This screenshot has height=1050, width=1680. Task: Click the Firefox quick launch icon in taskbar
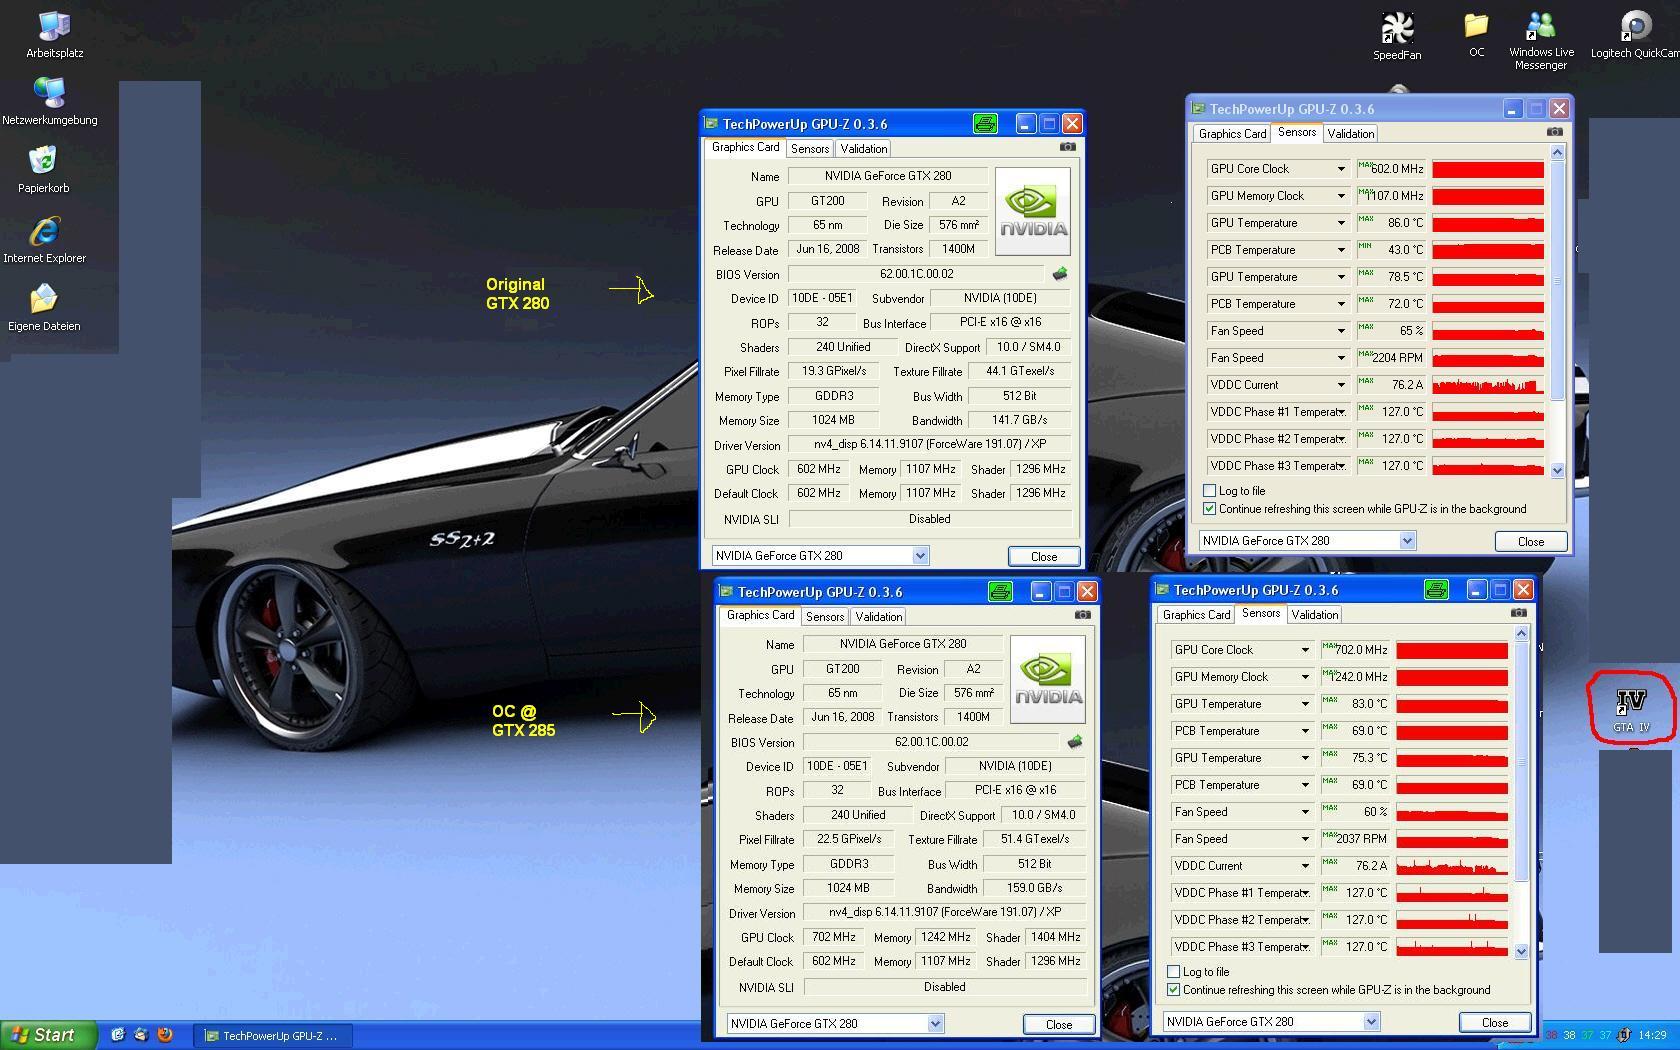[165, 1035]
